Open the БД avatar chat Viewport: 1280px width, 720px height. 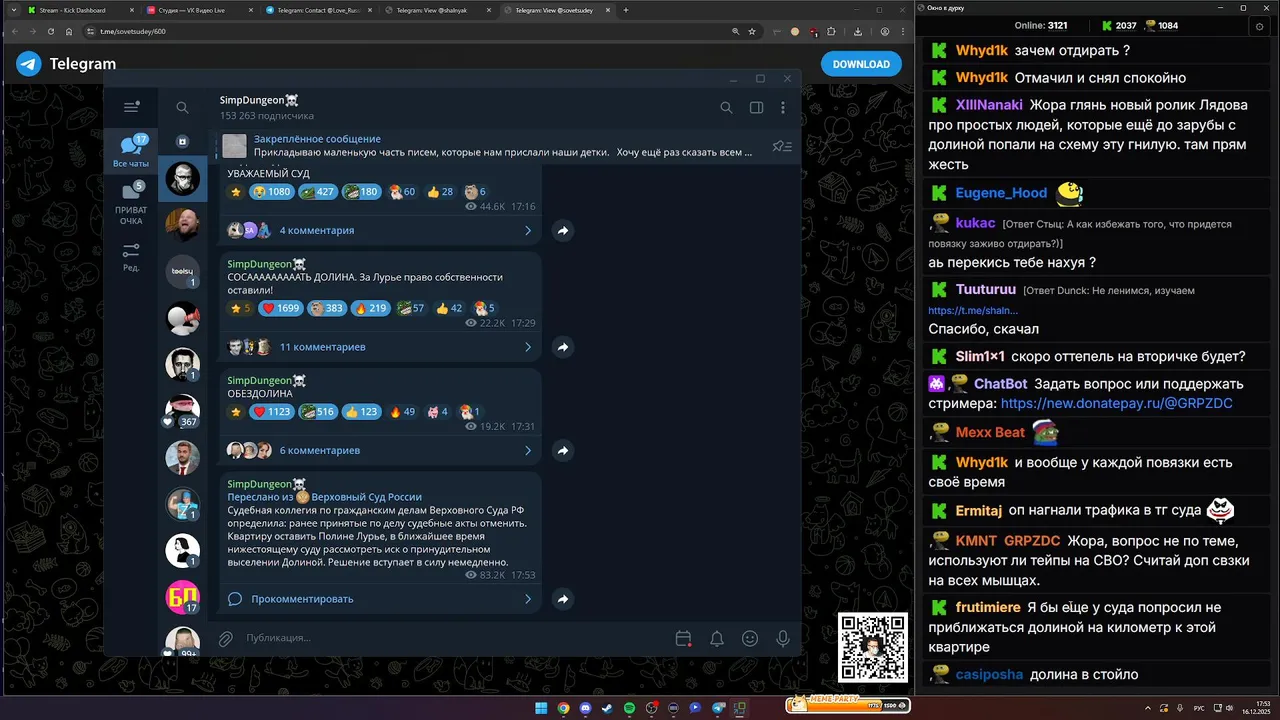point(182,597)
